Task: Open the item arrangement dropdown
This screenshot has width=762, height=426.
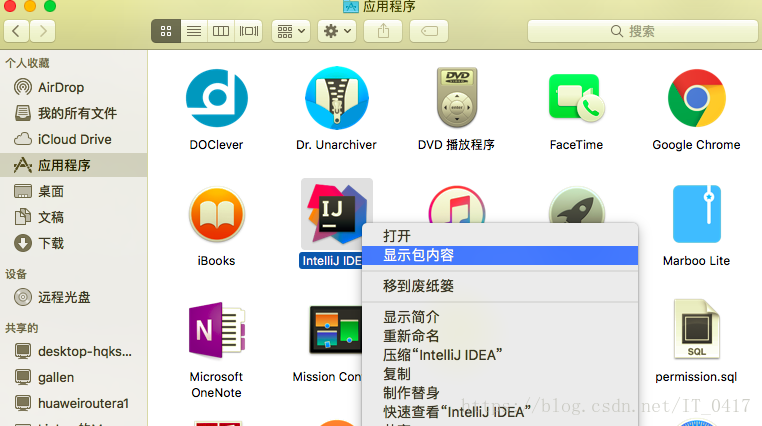Action: tap(291, 31)
